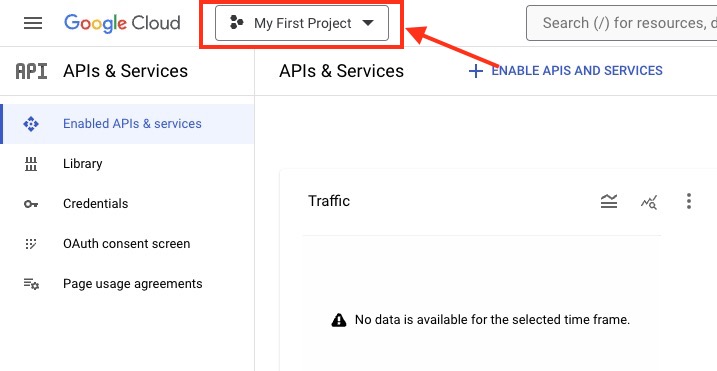The image size is (717, 371).
Task: Open the OAuth consent screen page
Action: tap(128, 243)
